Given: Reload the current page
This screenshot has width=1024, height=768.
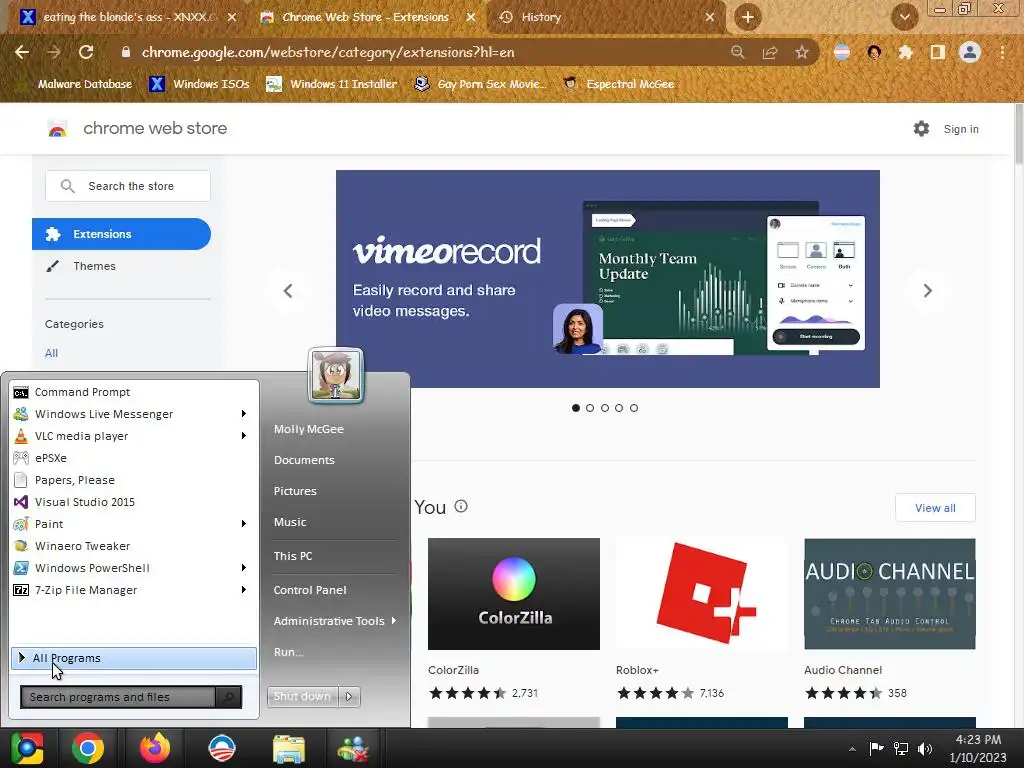Looking at the screenshot, I should 86,52.
